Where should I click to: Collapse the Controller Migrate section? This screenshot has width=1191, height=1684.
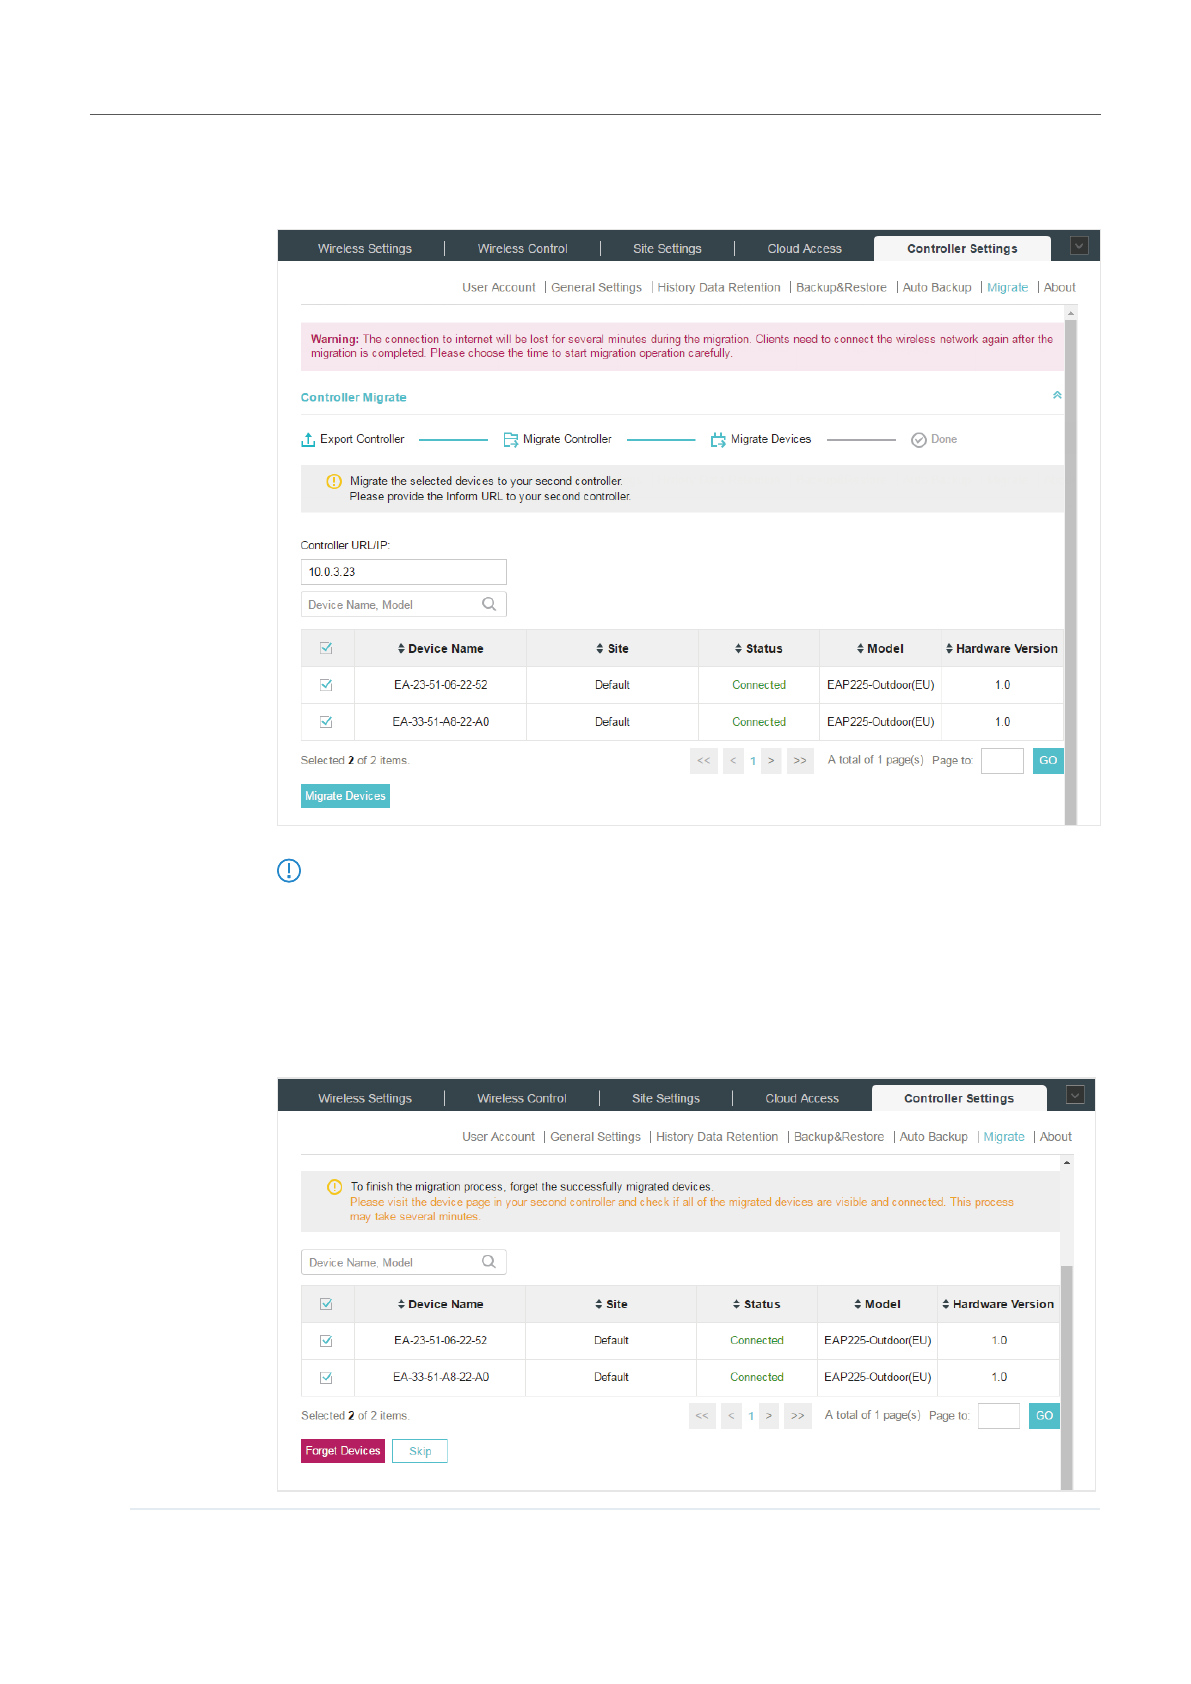point(1057,396)
